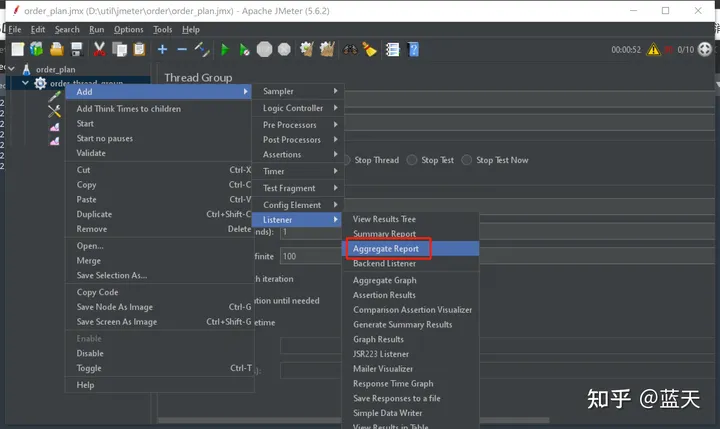Expand the Config Element submenu
The image size is (720, 429).
[298, 205]
